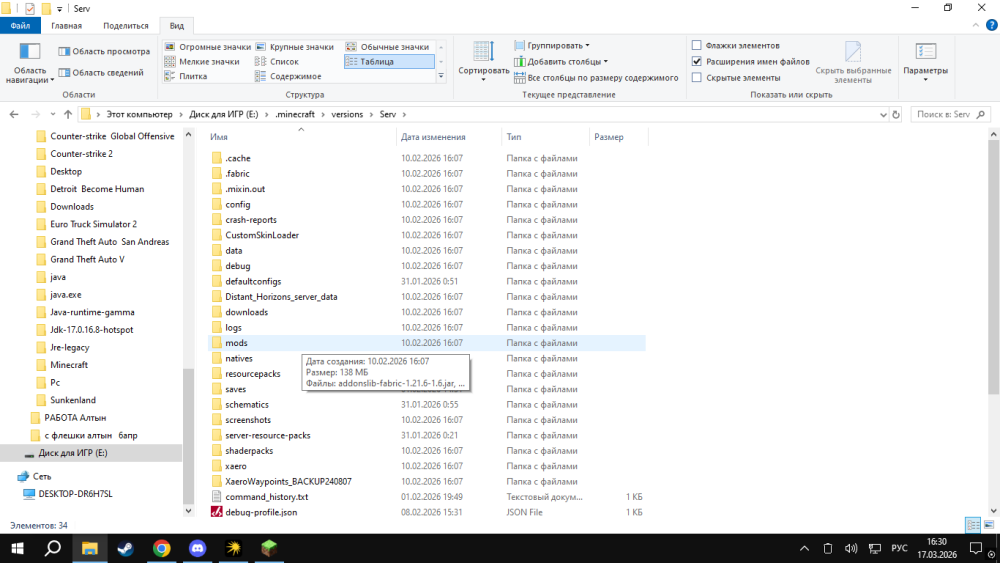1000x563 pixels.
Task: Select the Вид ribbon tab
Action: click(177, 26)
